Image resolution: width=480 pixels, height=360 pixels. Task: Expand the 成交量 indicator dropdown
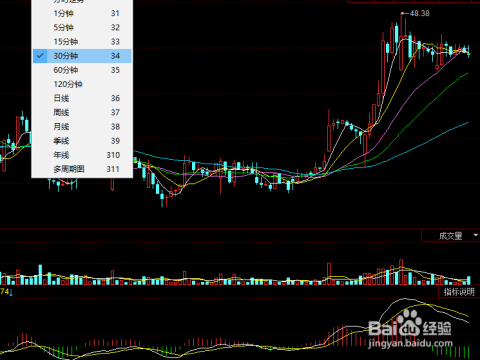tap(476, 235)
